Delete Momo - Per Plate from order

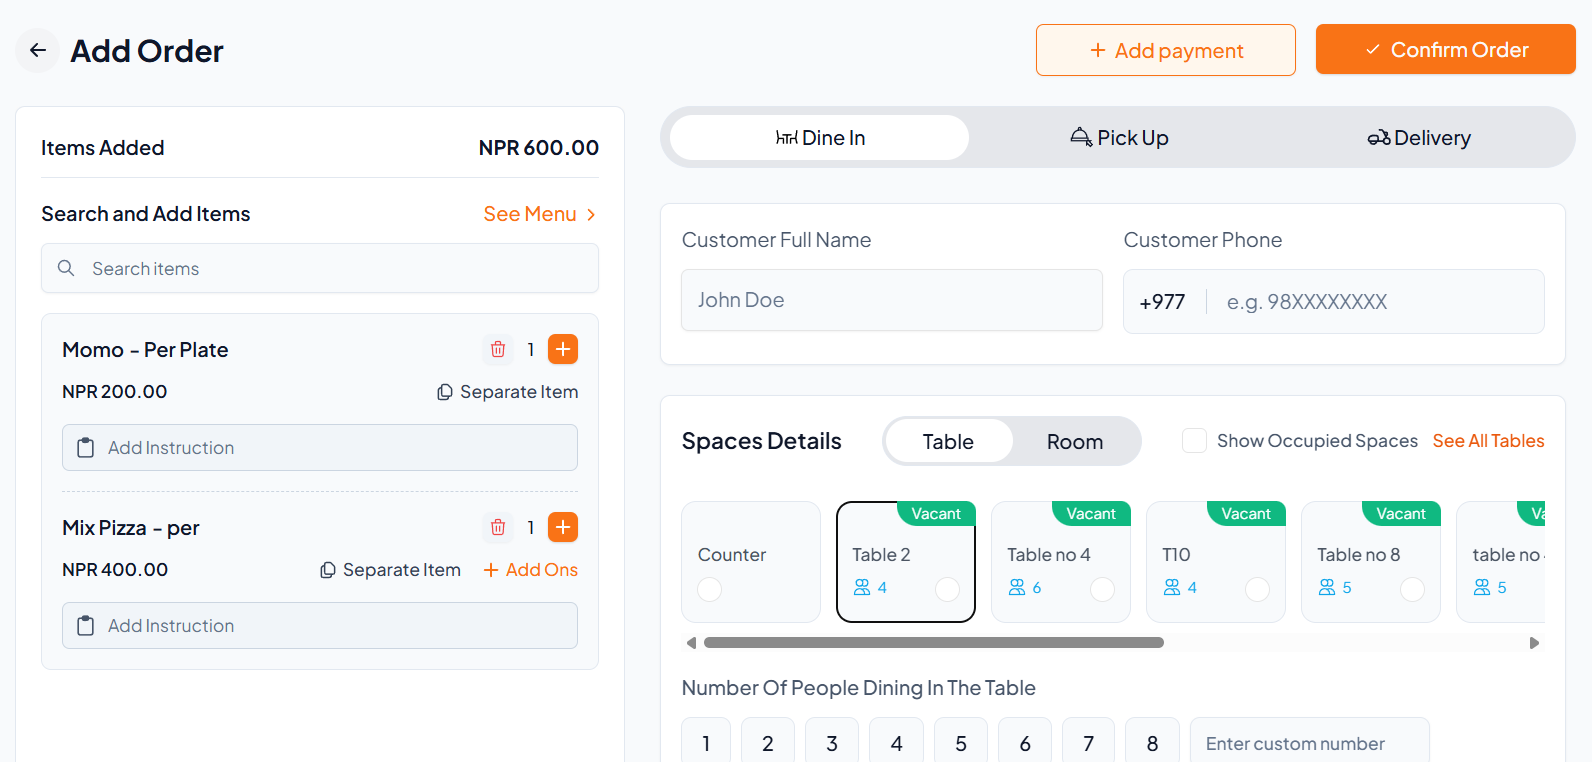[x=498, y=349]
